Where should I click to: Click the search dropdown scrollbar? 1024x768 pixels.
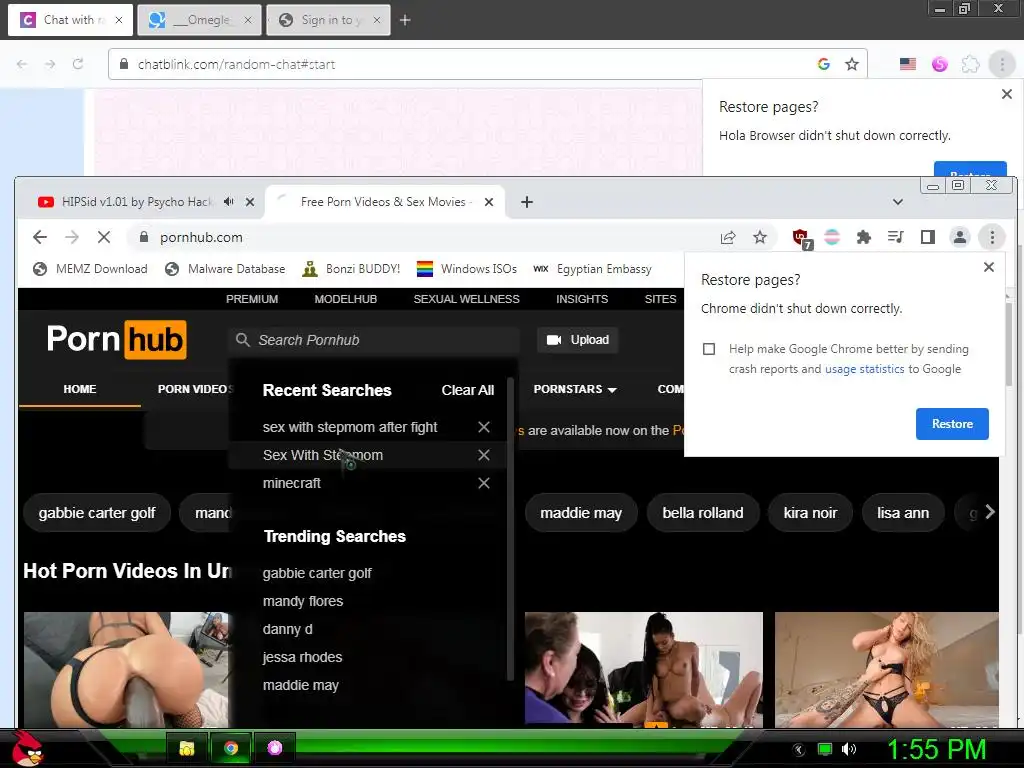[510, 529]
